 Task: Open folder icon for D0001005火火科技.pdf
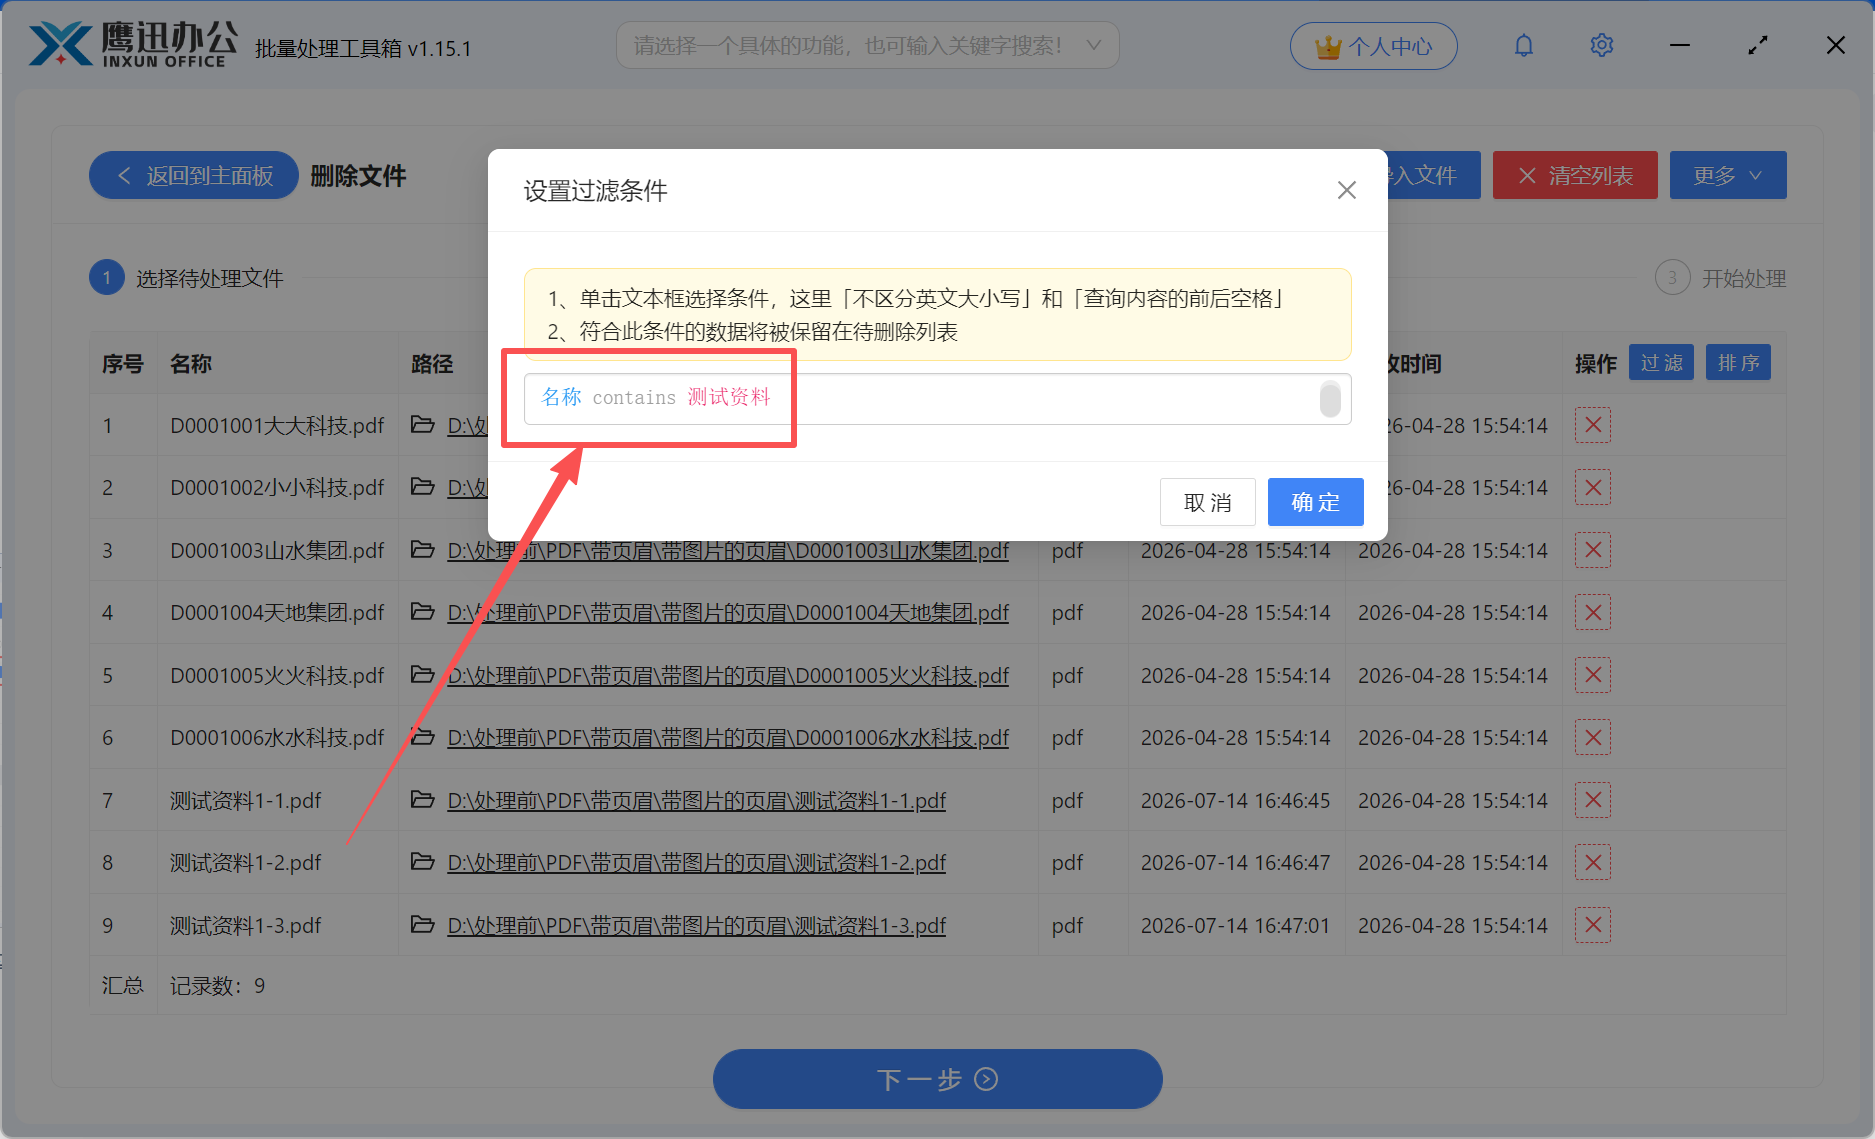coord(423,675)
